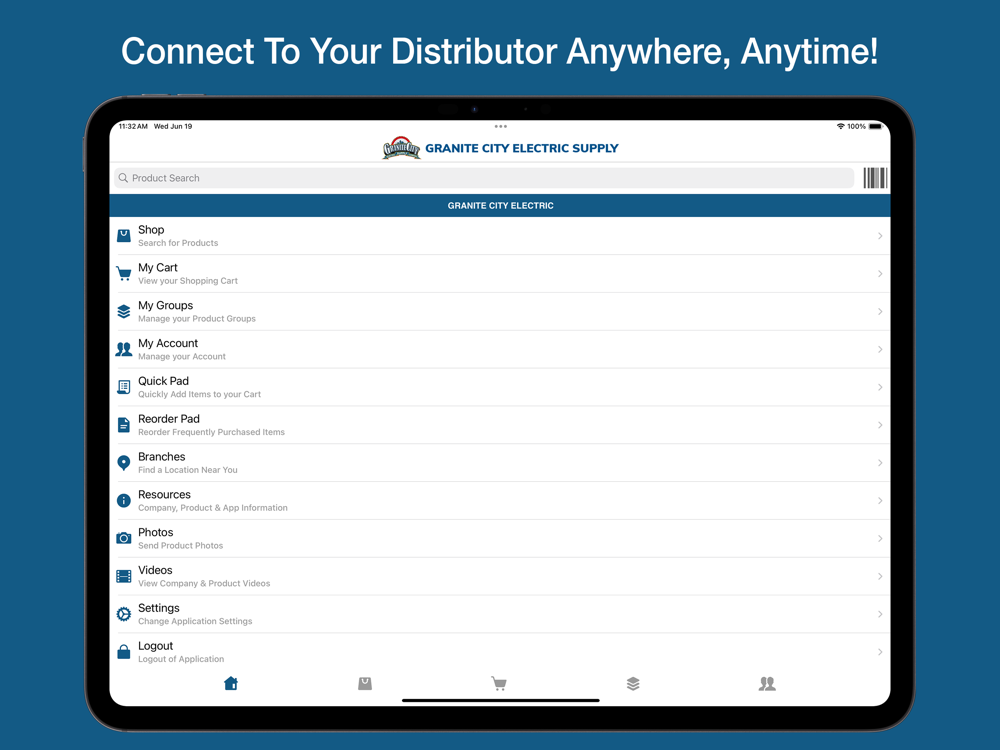Open the Videos row chevron
1000x750 pixels.
coord(879,577)
